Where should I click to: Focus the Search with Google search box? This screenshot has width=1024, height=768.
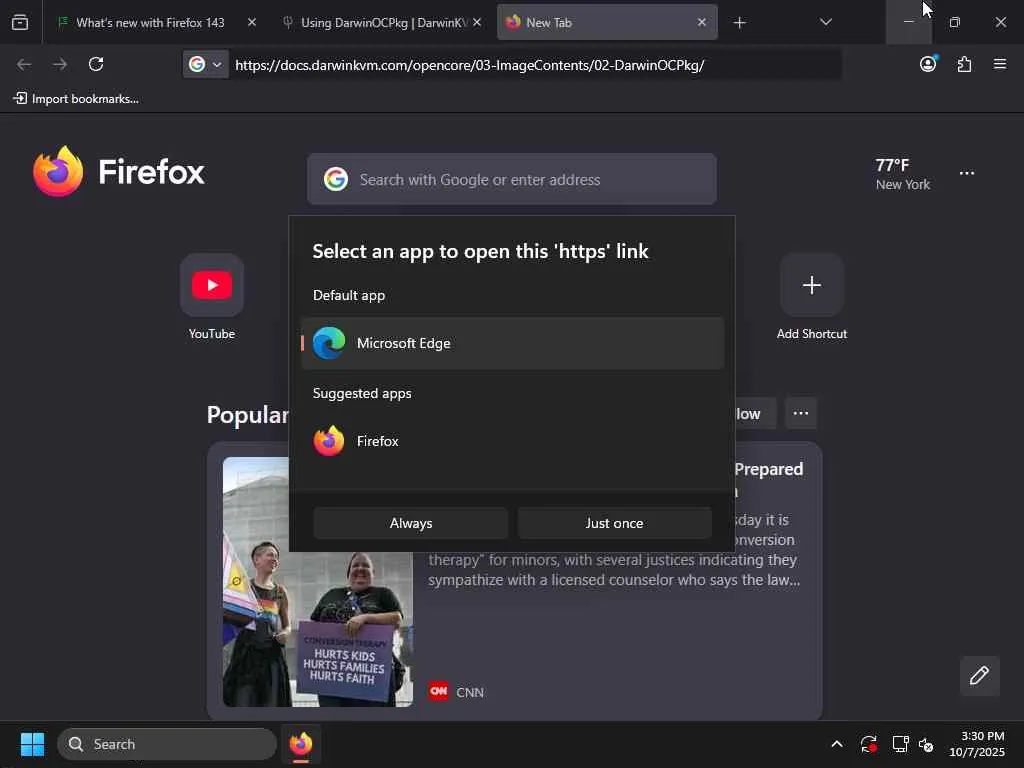(512, 179)
